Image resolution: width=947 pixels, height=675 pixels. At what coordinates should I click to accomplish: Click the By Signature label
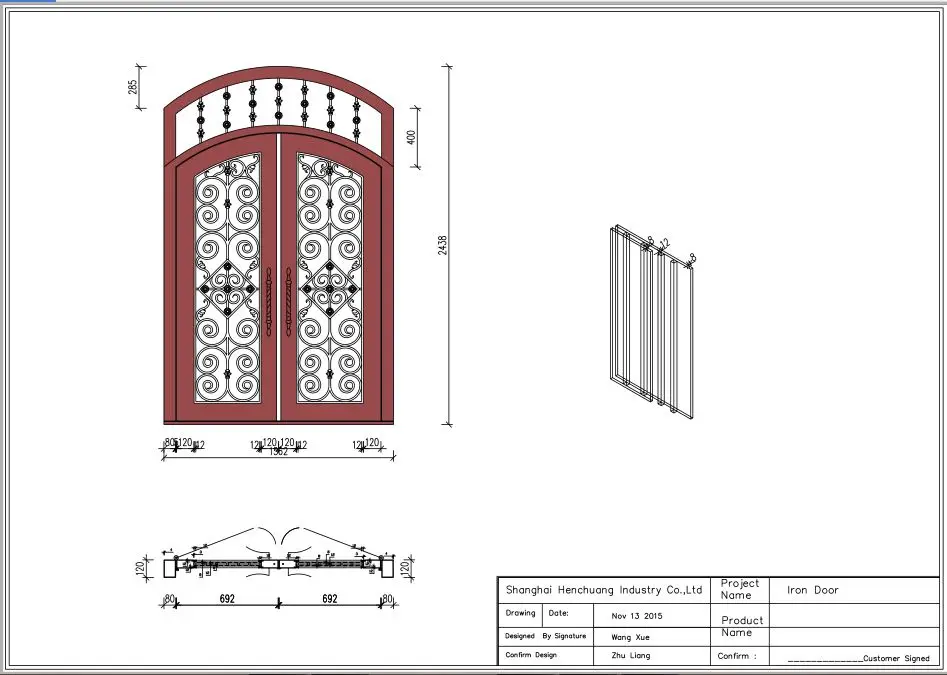click(564, 636)
